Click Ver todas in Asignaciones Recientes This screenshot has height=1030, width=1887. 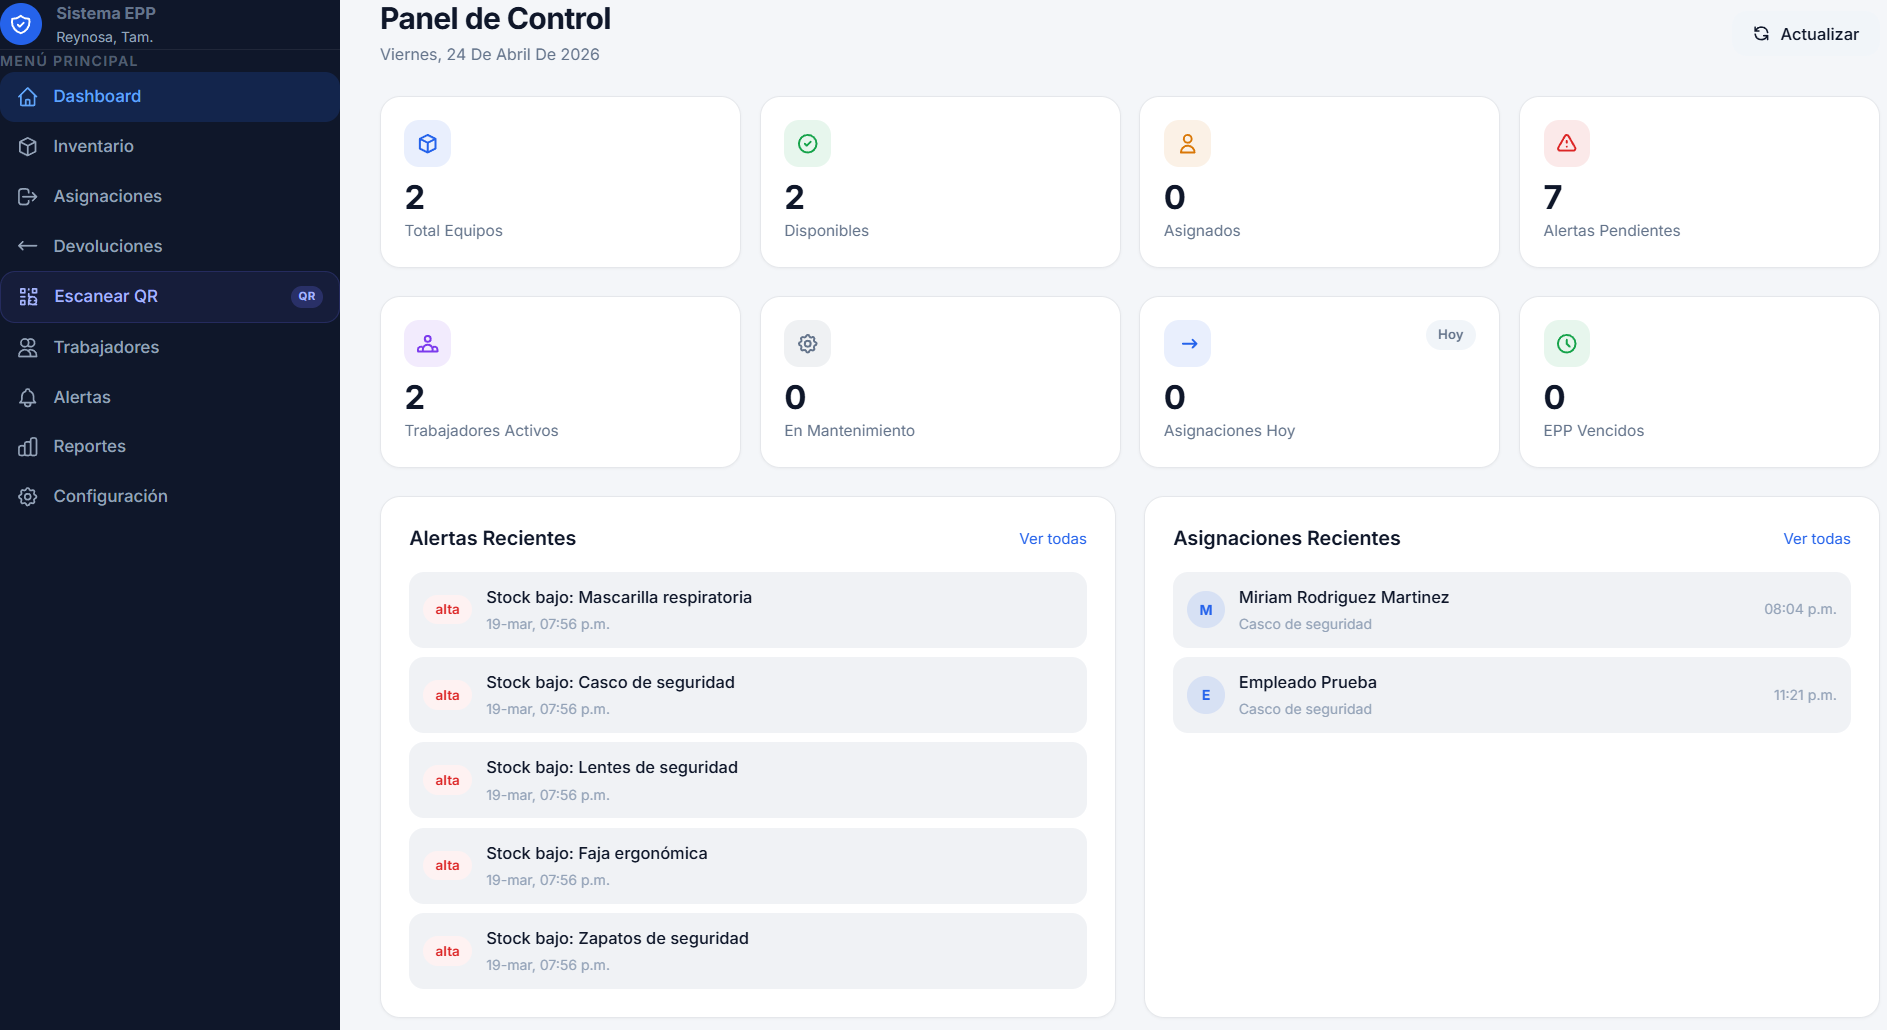click(1816, 539)
